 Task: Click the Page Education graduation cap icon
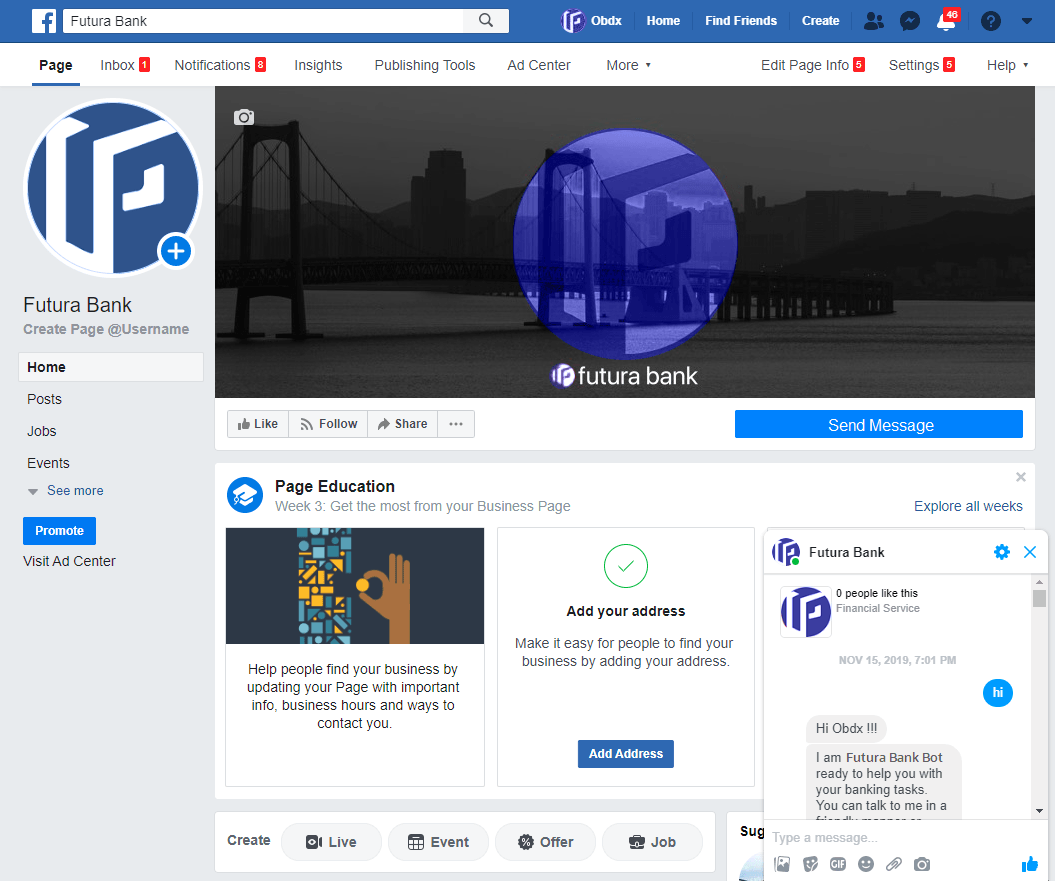pos(245,495)
